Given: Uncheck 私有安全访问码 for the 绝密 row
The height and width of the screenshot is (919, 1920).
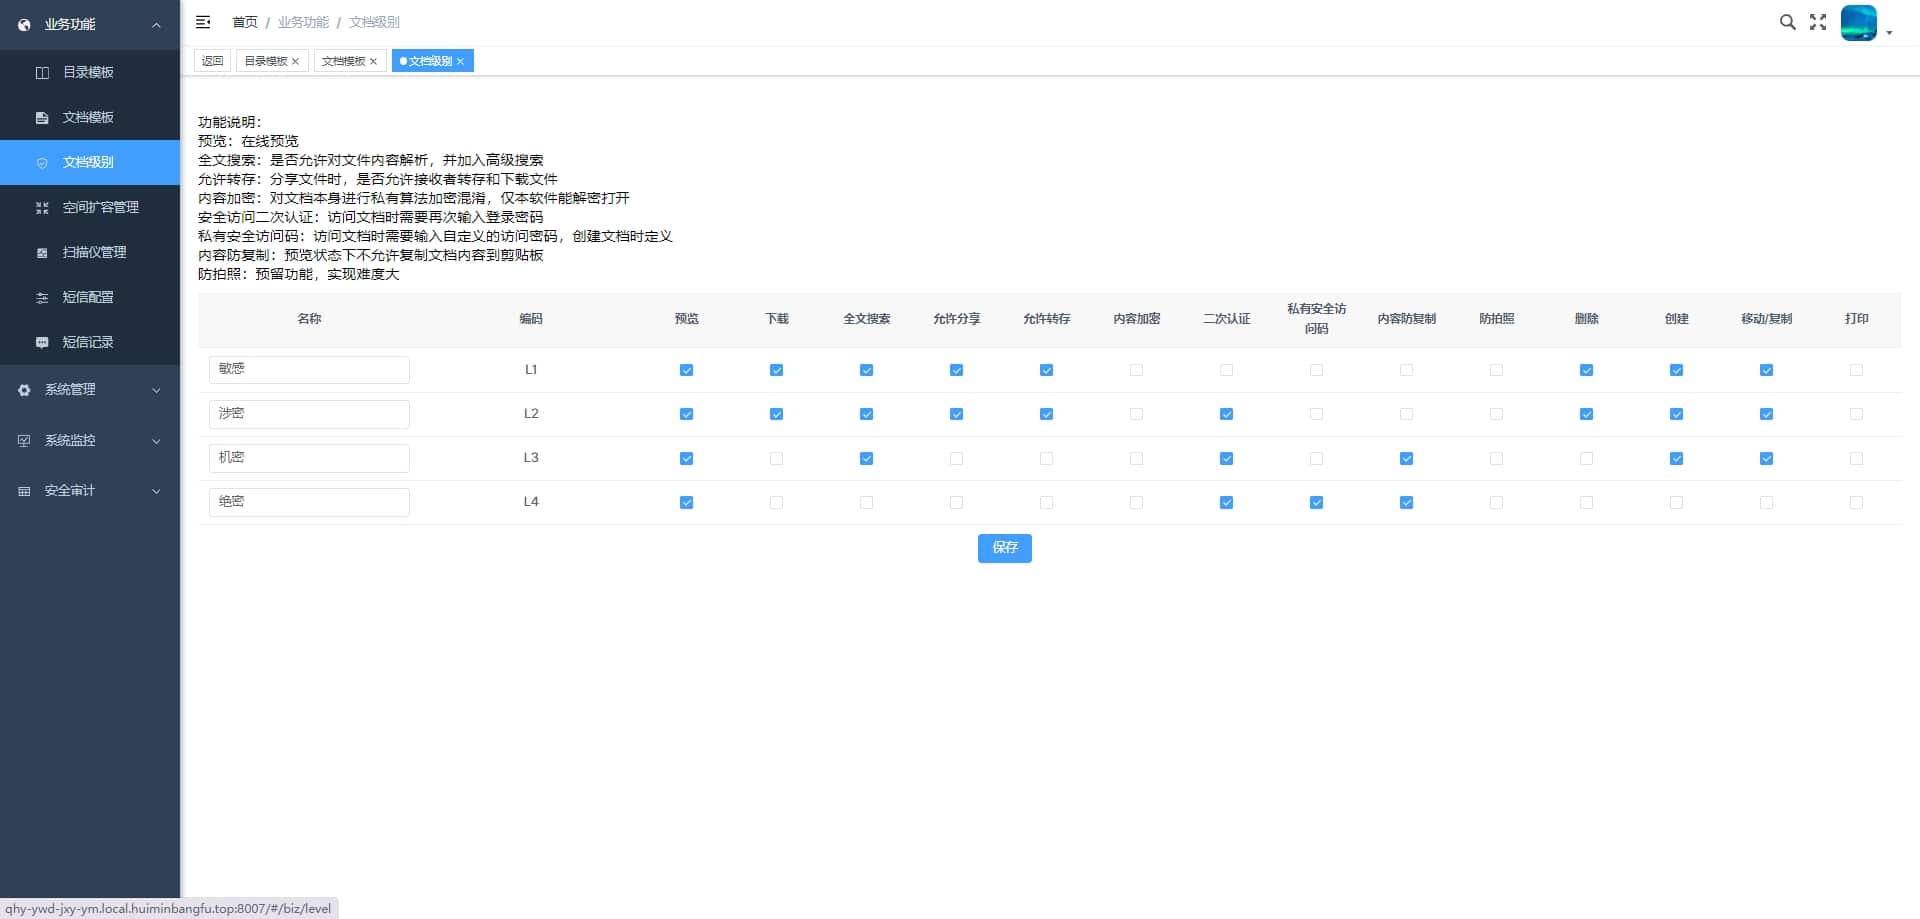Looking at the screenshot, I should click(1316, 503).
